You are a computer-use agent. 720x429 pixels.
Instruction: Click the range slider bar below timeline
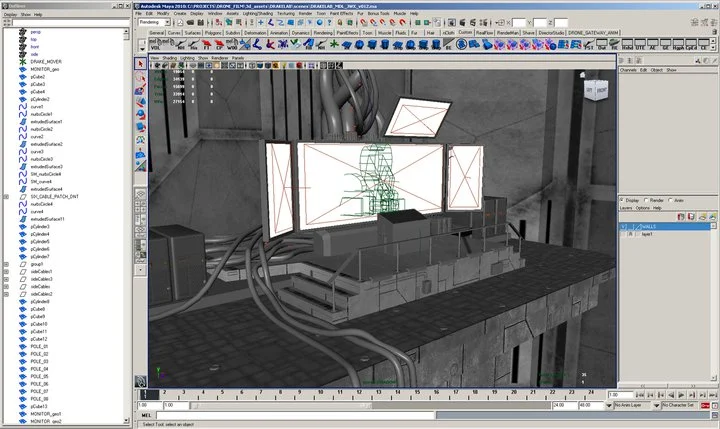point(281,406)
